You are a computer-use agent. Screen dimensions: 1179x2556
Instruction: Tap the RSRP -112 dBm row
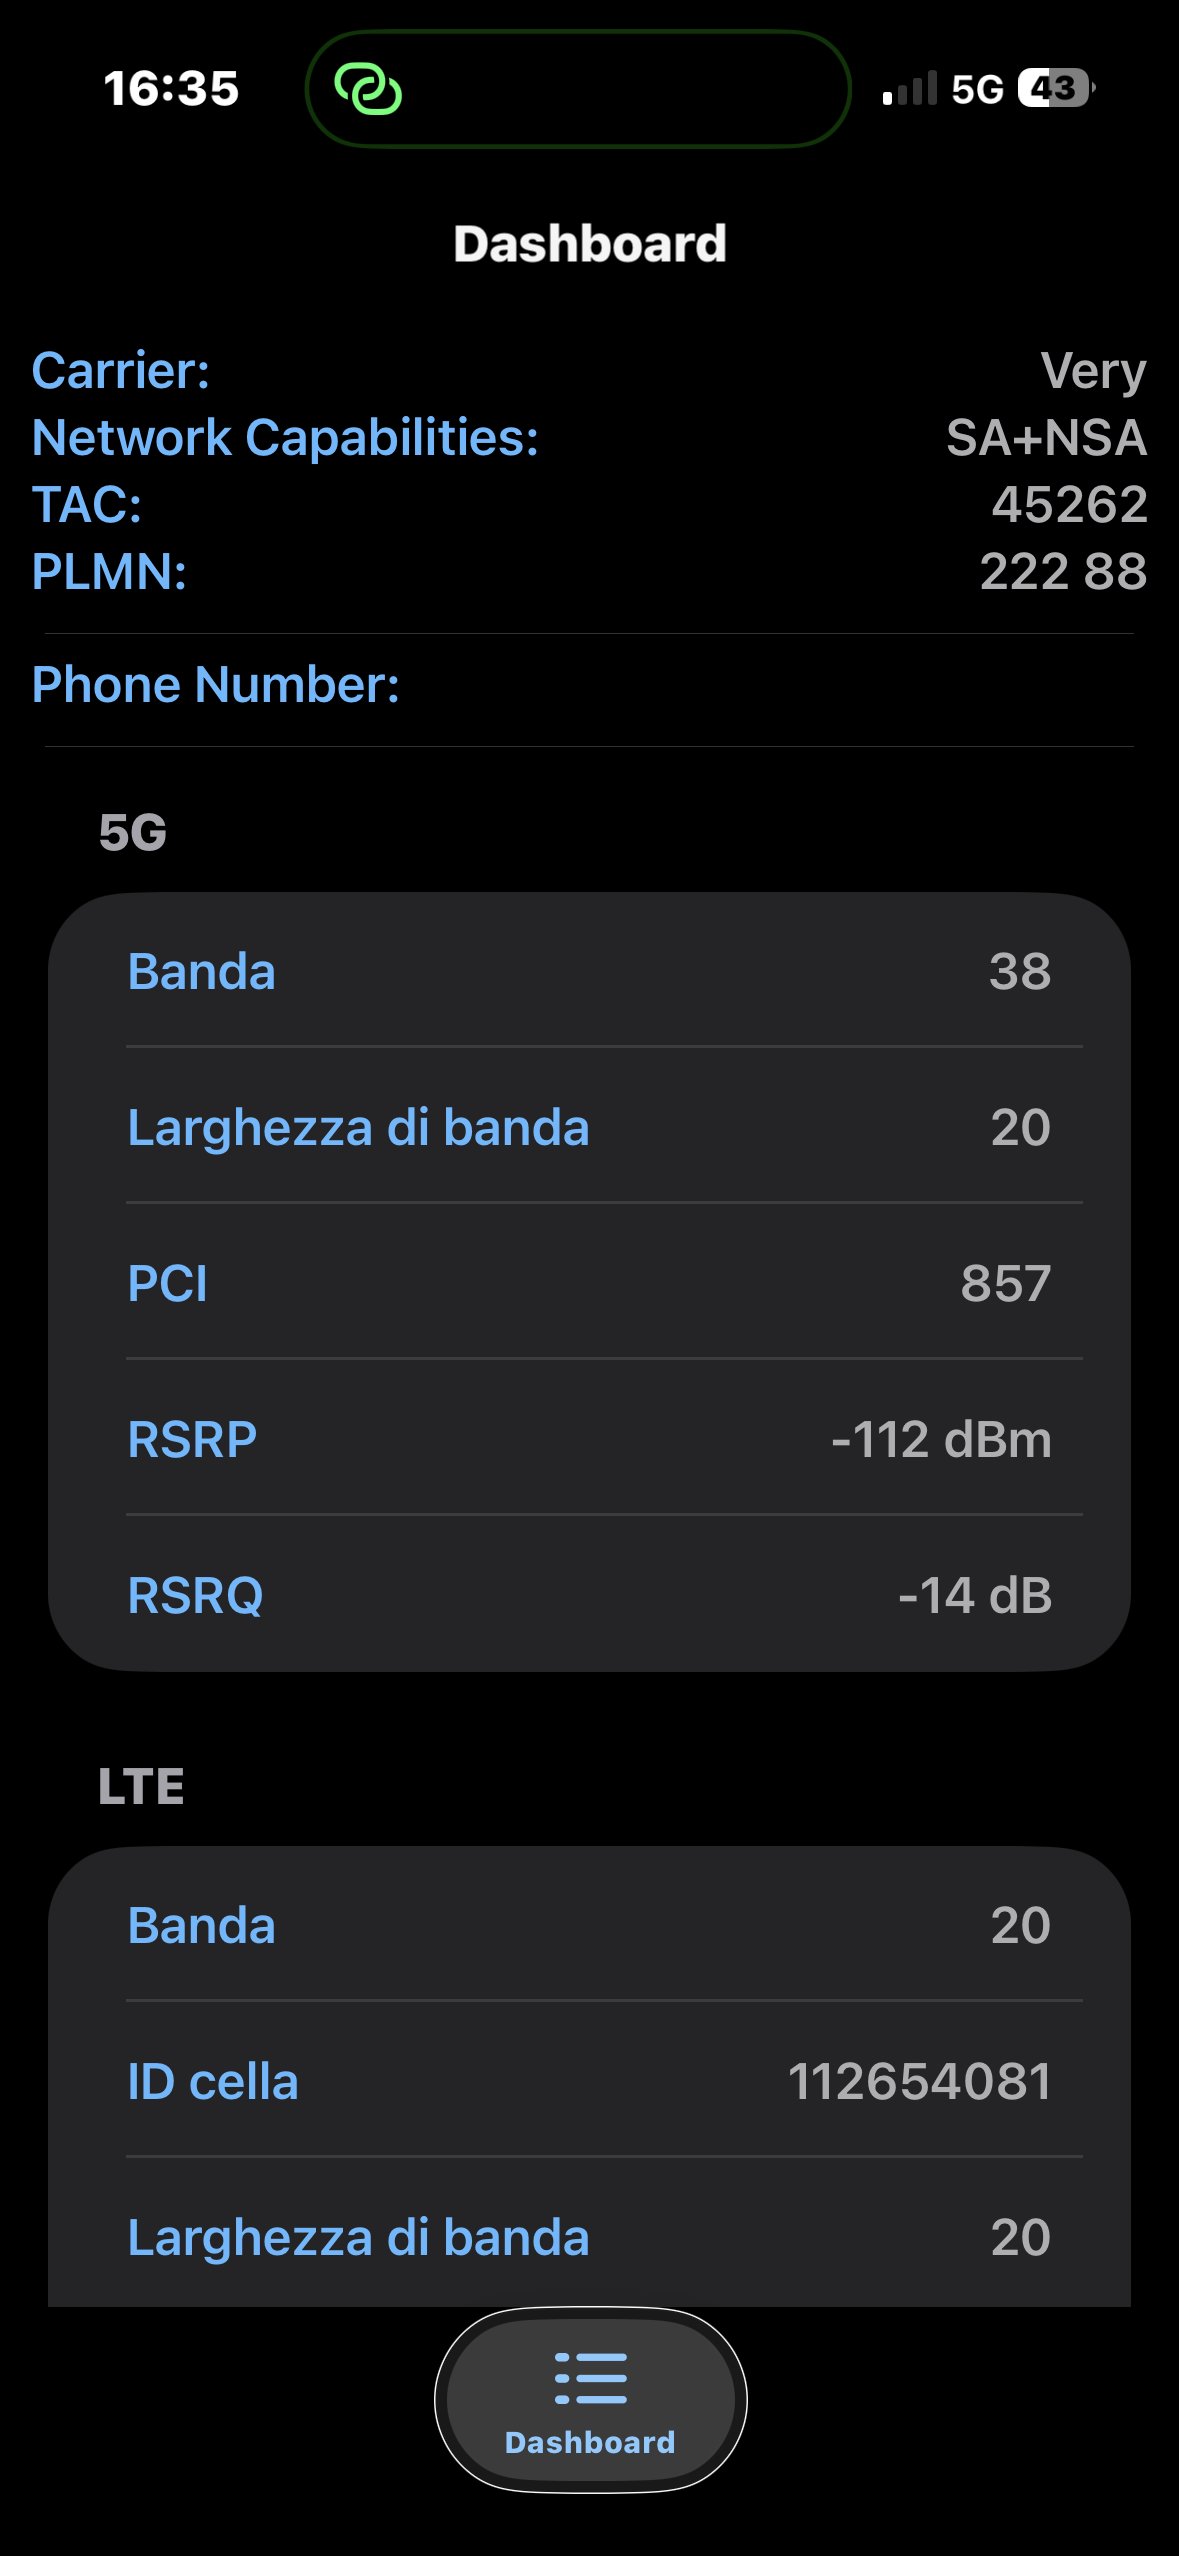click(x=590, y=1439)
